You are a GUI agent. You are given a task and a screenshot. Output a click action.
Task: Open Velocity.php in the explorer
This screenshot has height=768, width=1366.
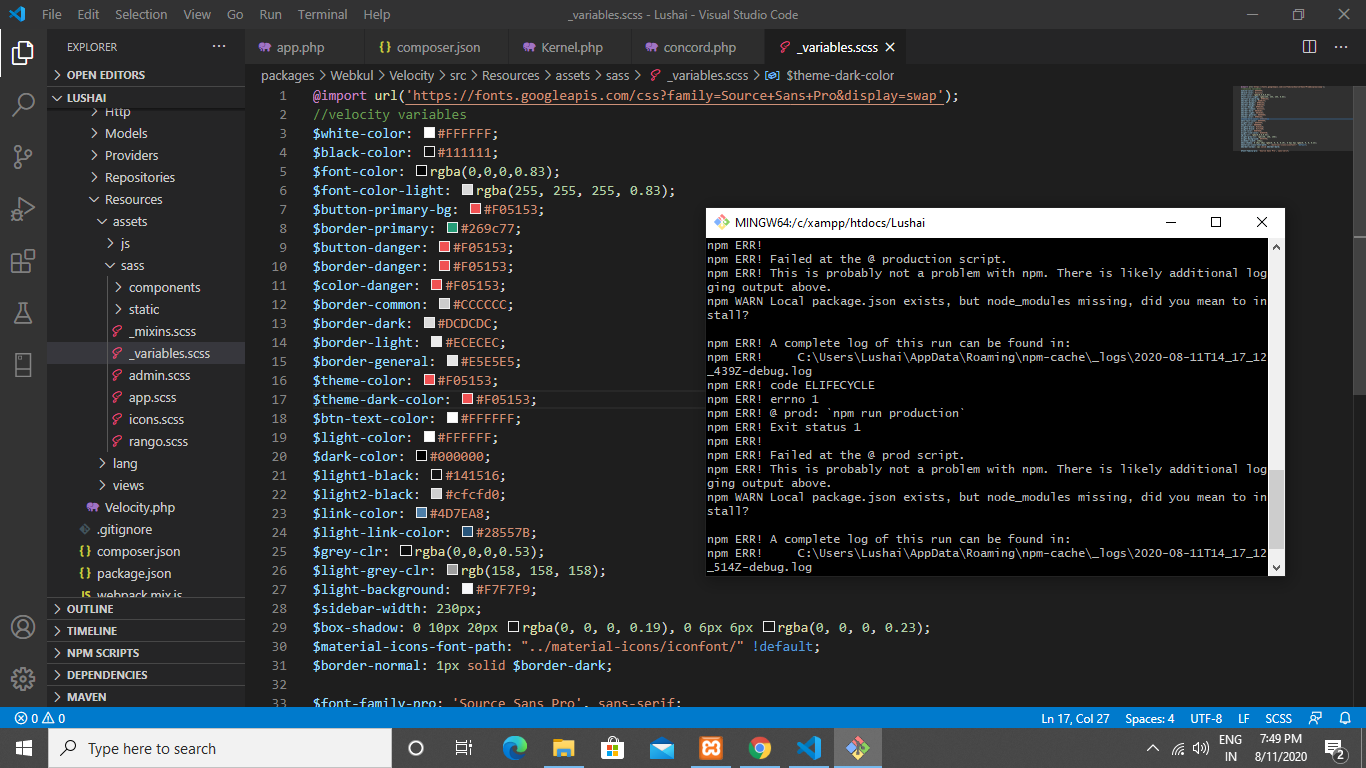pos(146,507)
